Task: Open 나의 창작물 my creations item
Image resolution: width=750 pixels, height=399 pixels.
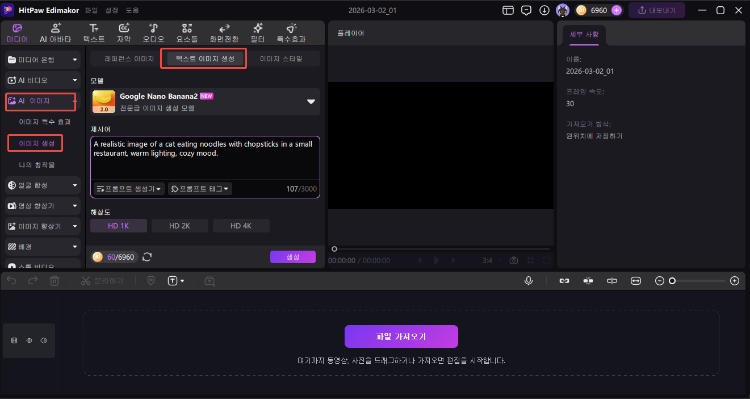Action: (x=36, y=165)
